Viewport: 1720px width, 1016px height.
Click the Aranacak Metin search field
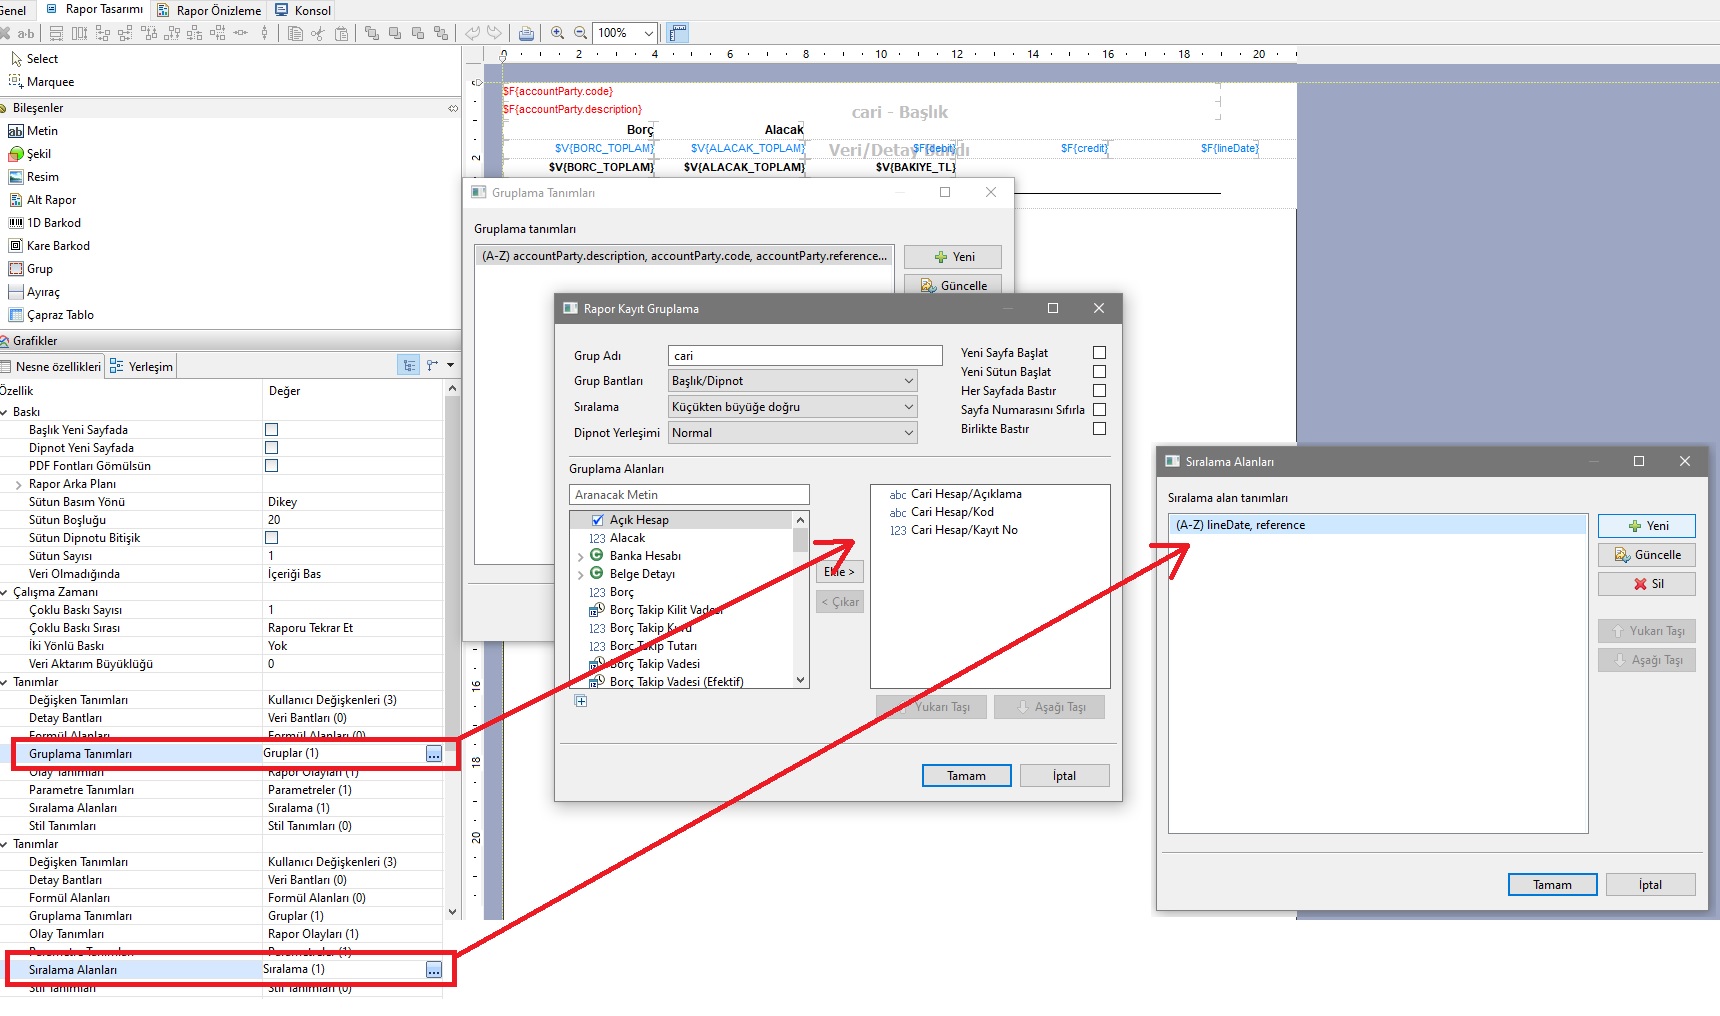click(688, 495)
